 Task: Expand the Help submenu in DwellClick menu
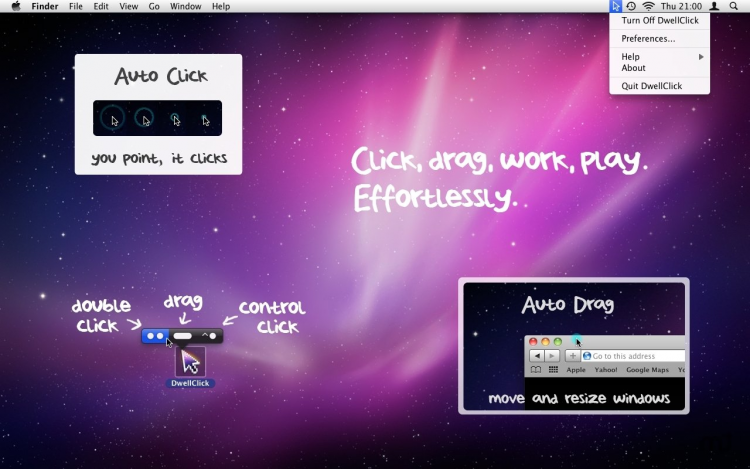660,56
